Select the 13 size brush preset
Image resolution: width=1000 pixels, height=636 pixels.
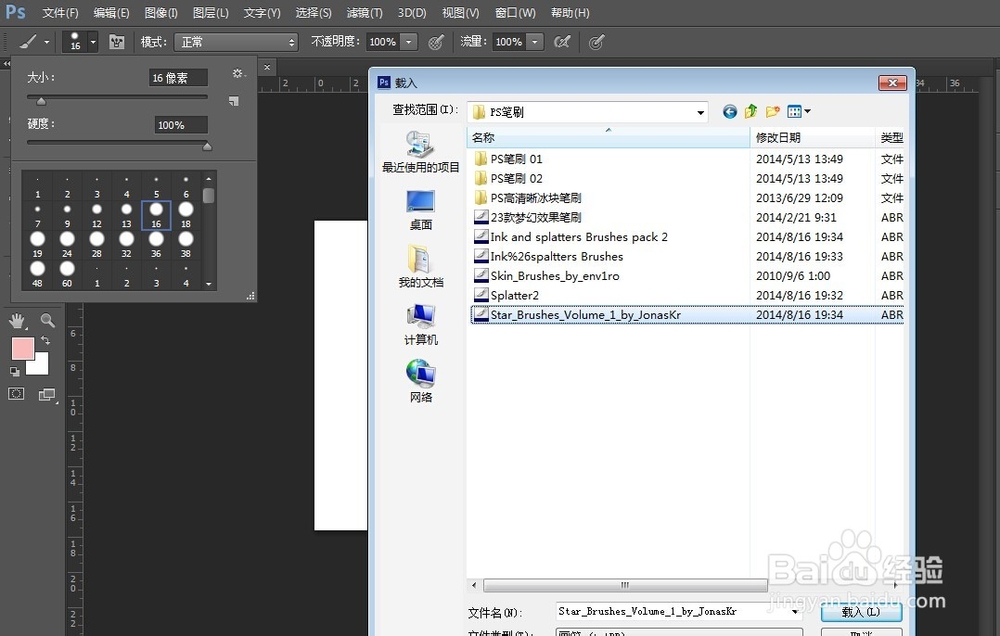(126, 215)
